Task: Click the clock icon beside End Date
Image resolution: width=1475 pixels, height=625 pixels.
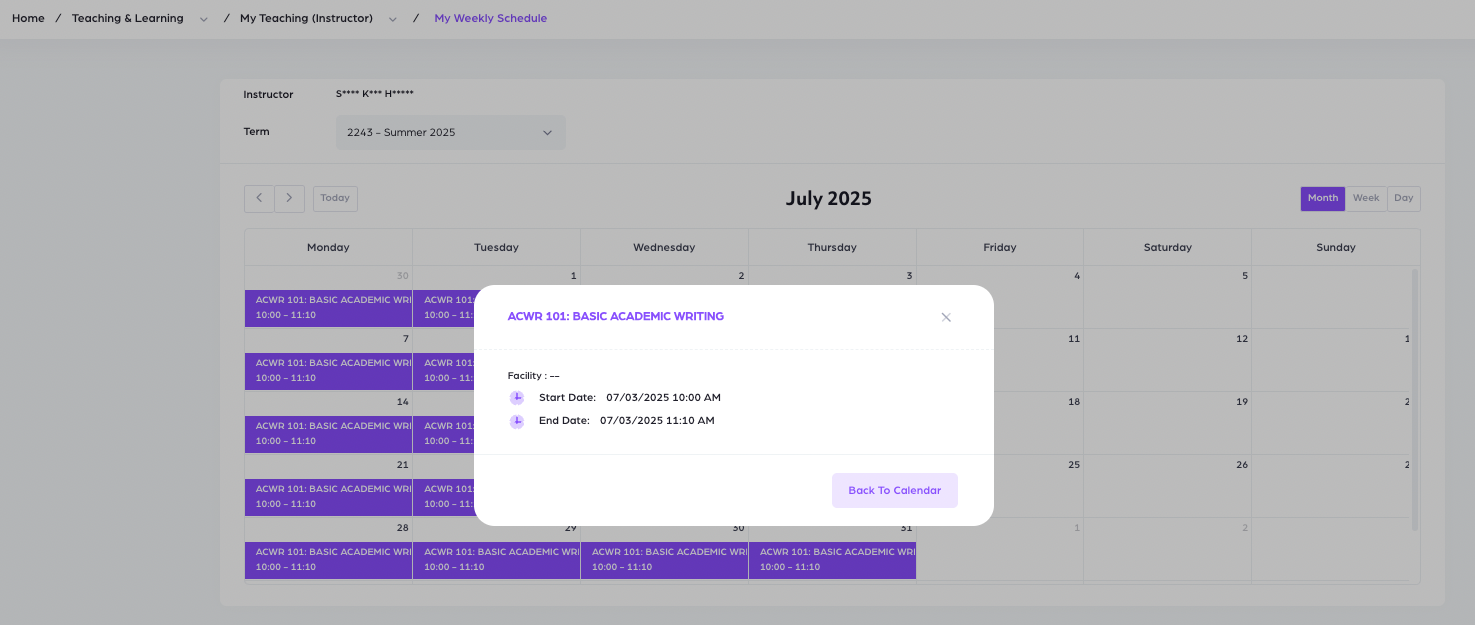Action: coord(517,421)
